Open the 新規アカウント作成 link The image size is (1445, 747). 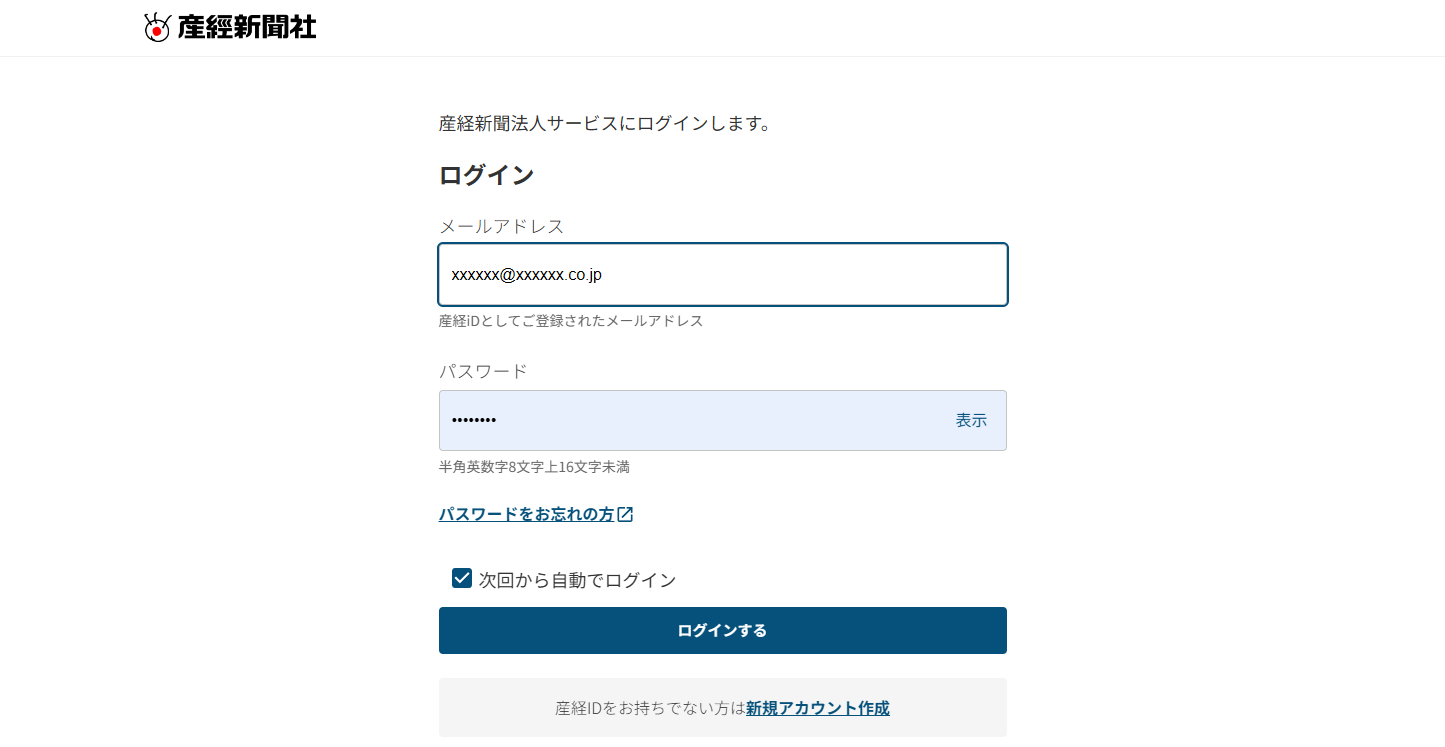click(817, 708)
